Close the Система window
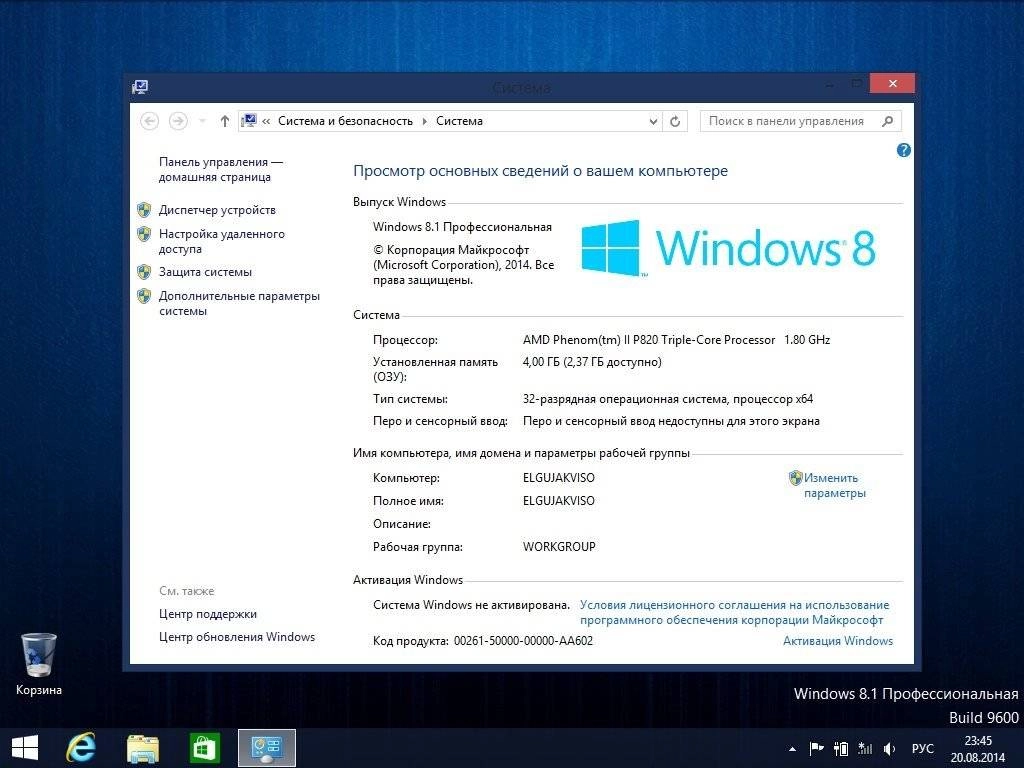 tap(893, 84)
